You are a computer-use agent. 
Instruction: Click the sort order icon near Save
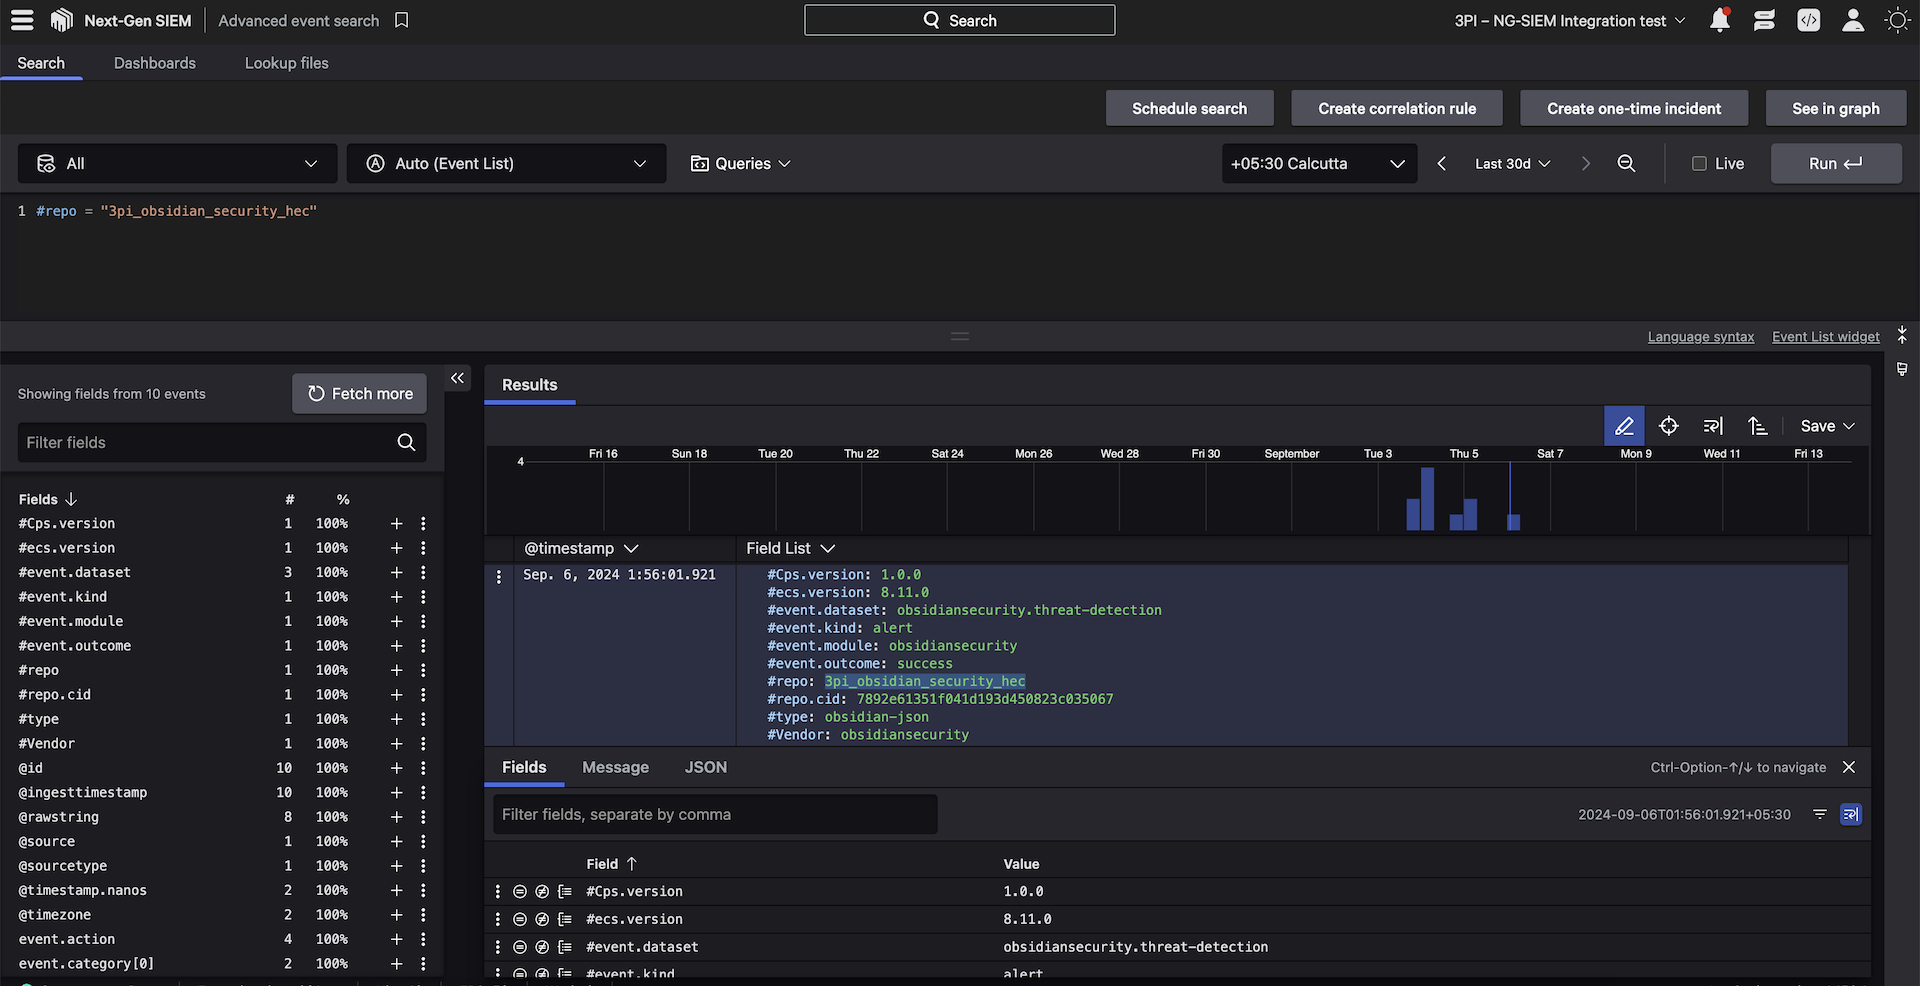[x=1759, y=425]
